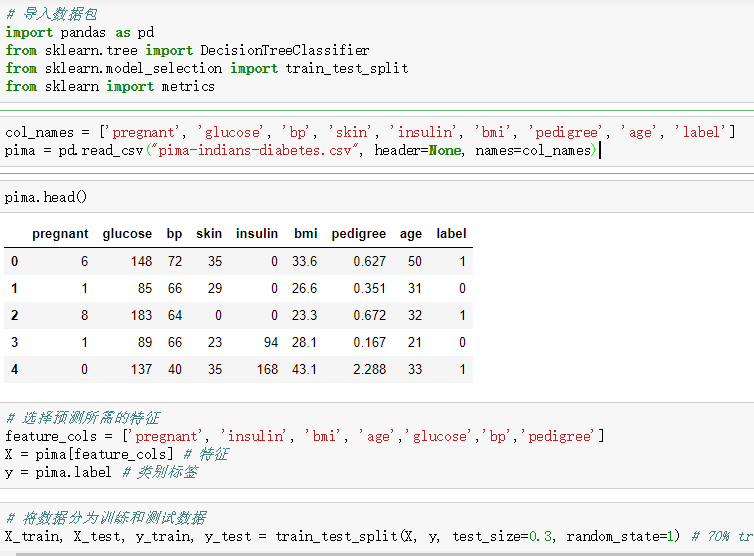The image size is (754, 556).
Task: Click the DecisionTreeClassifier import line
Action: (x=188, y=50)
